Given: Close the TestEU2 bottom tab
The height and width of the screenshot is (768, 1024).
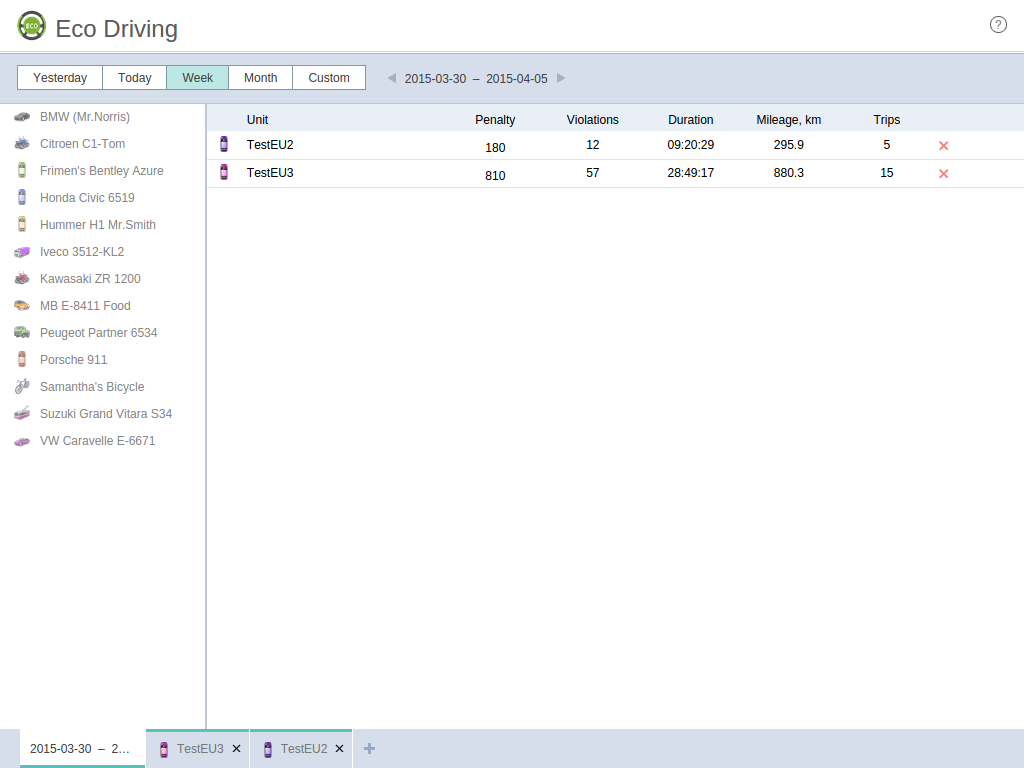Looking at the screenshot, I should pos(340,748).
